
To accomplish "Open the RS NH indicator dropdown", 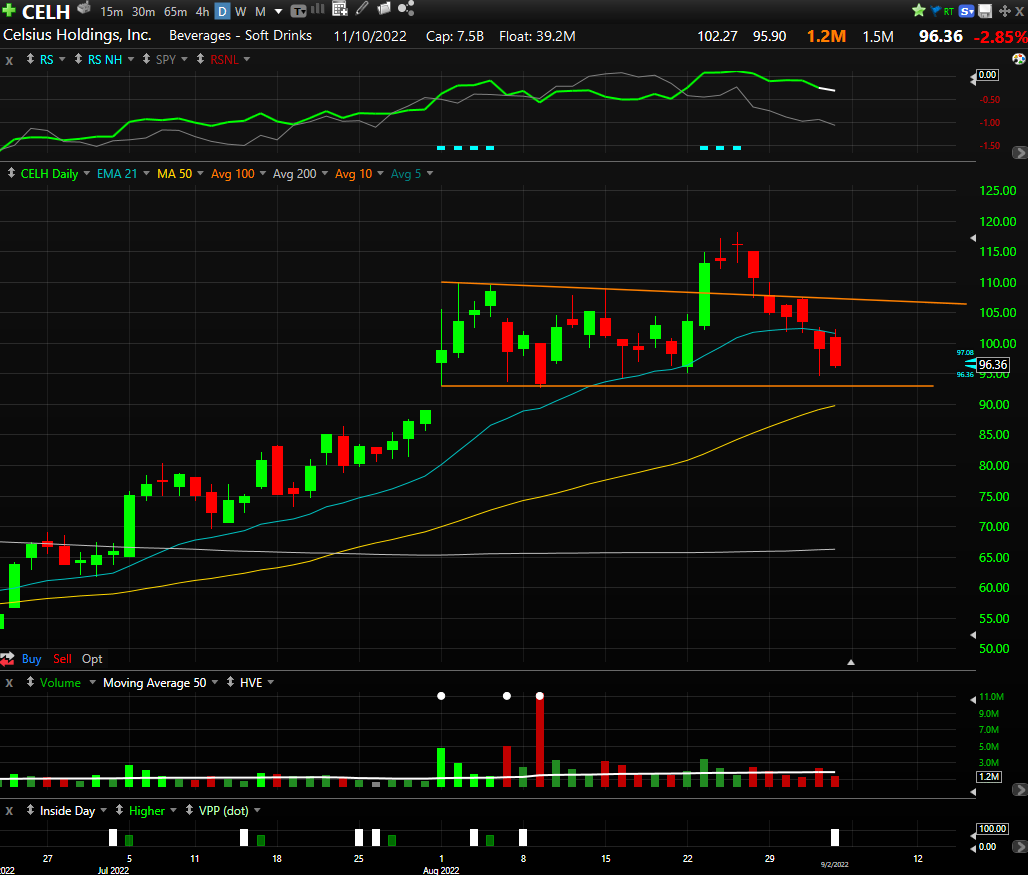I will point(131,59).
